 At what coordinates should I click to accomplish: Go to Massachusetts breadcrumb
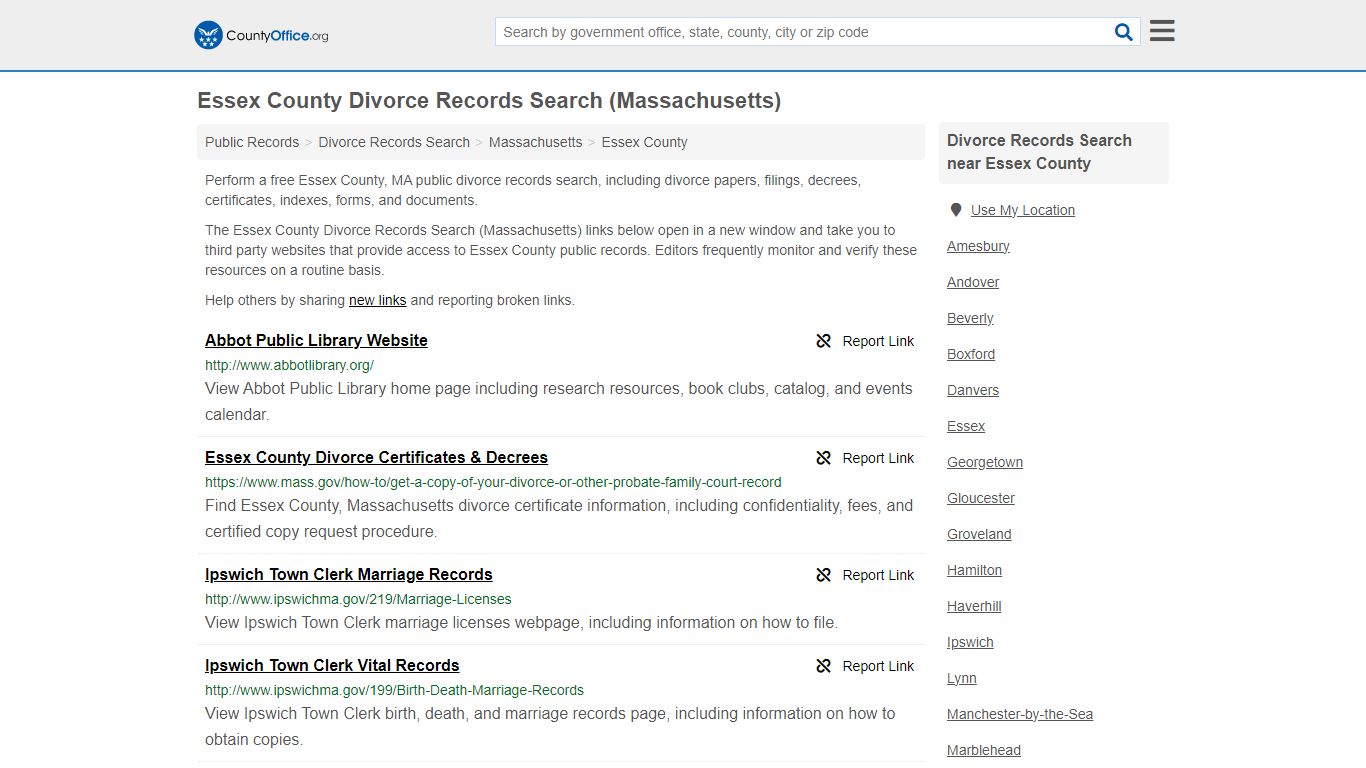point(535,142)
